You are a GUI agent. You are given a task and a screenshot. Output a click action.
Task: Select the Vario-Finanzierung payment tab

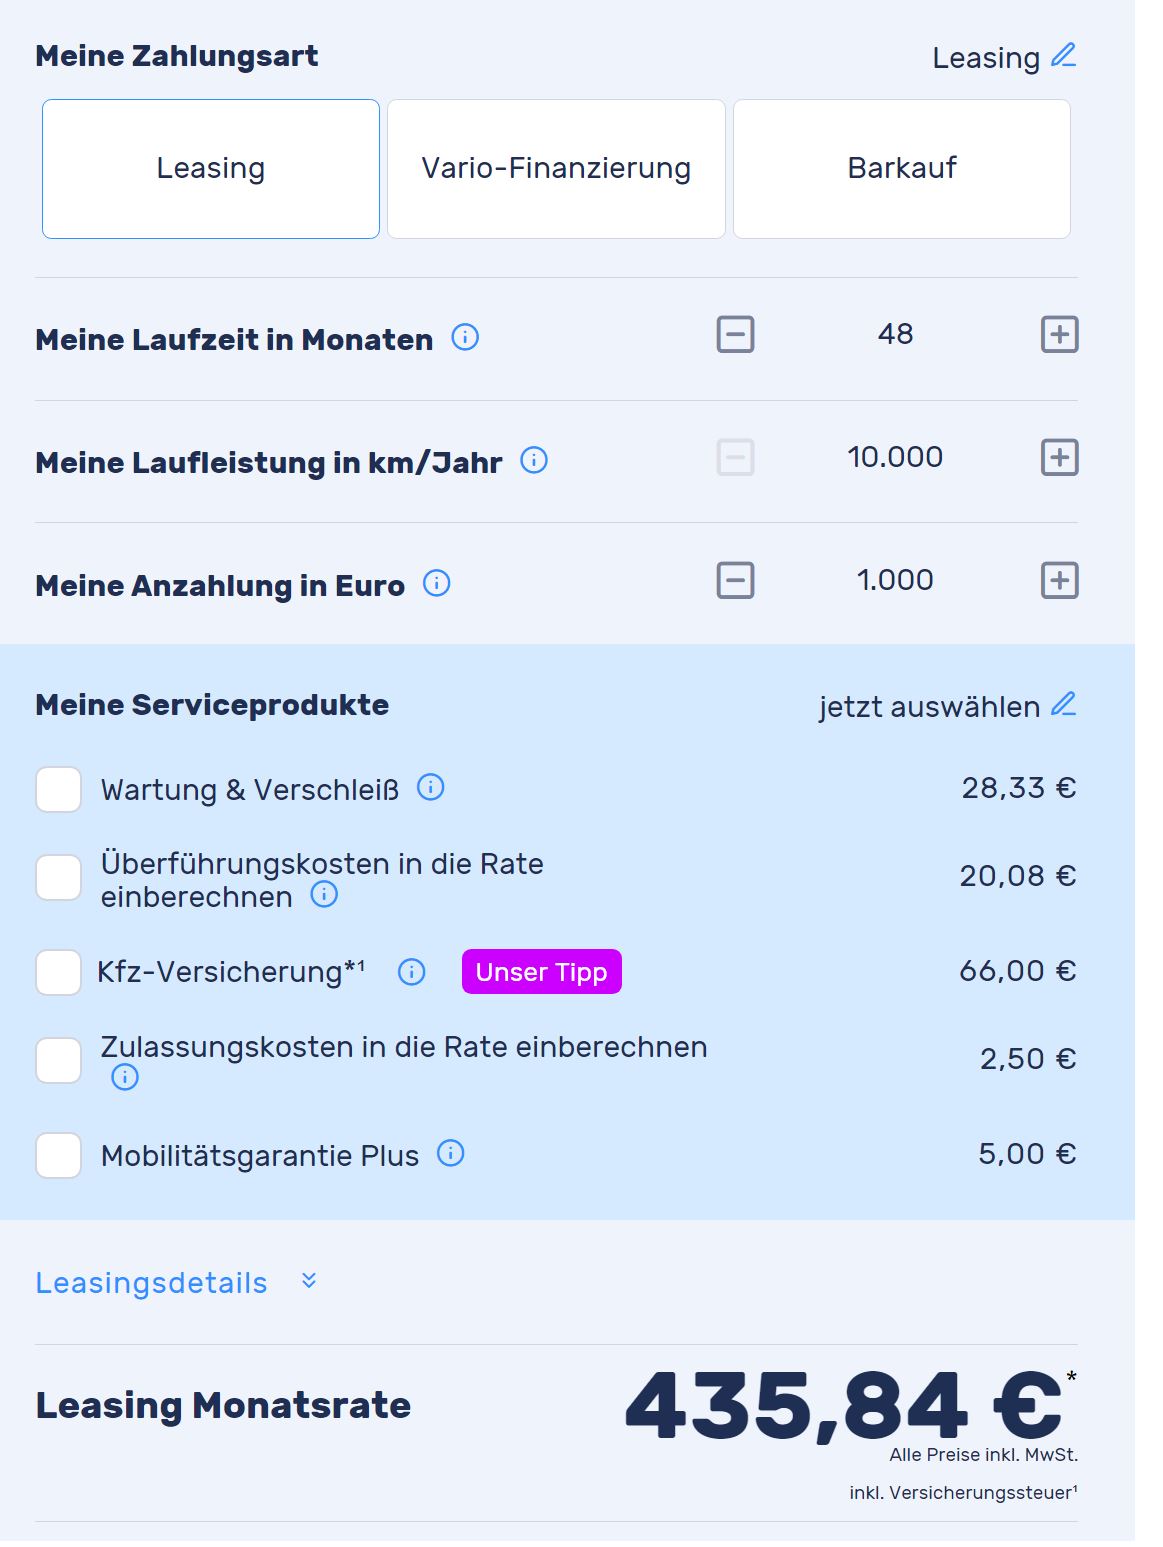coord(556,169)
